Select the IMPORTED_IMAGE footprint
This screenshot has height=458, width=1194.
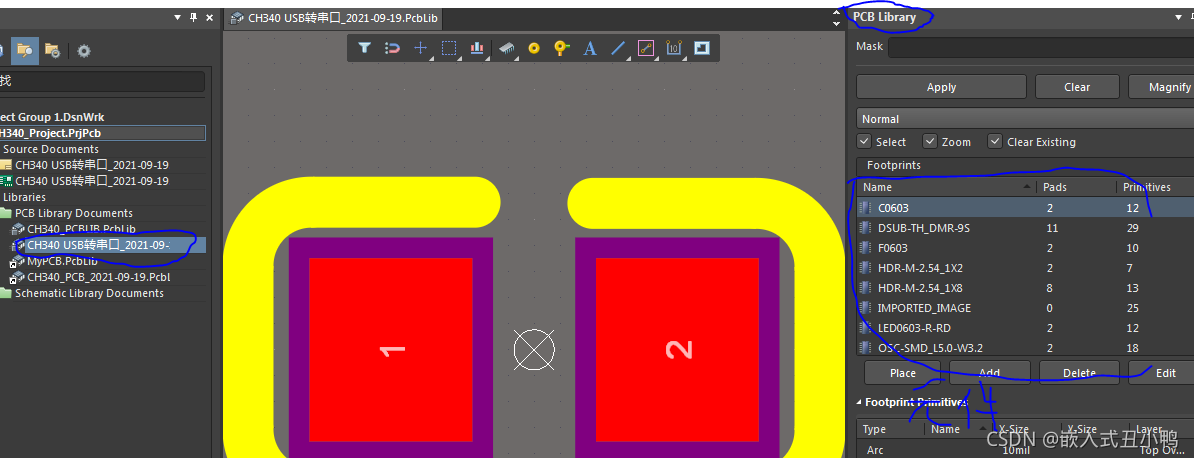1025,308
